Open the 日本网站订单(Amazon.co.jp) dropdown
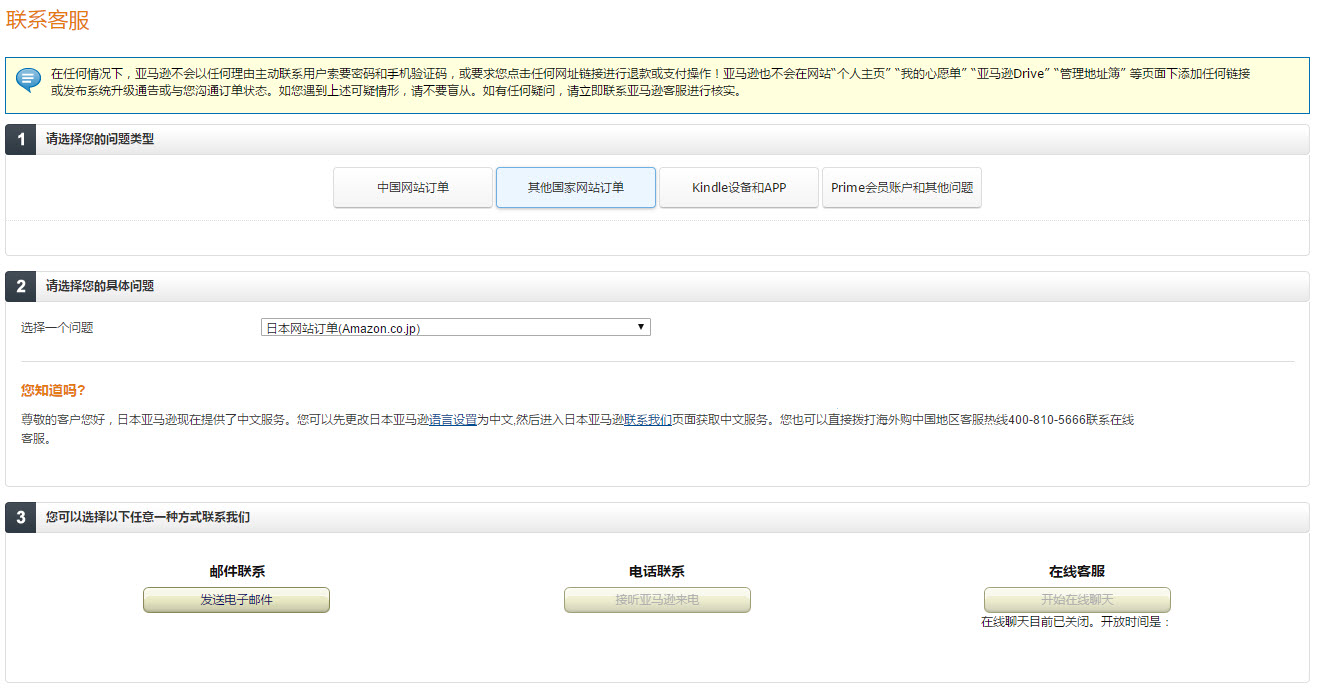The width and height of the screenshot is (1317, 688). 456,327
